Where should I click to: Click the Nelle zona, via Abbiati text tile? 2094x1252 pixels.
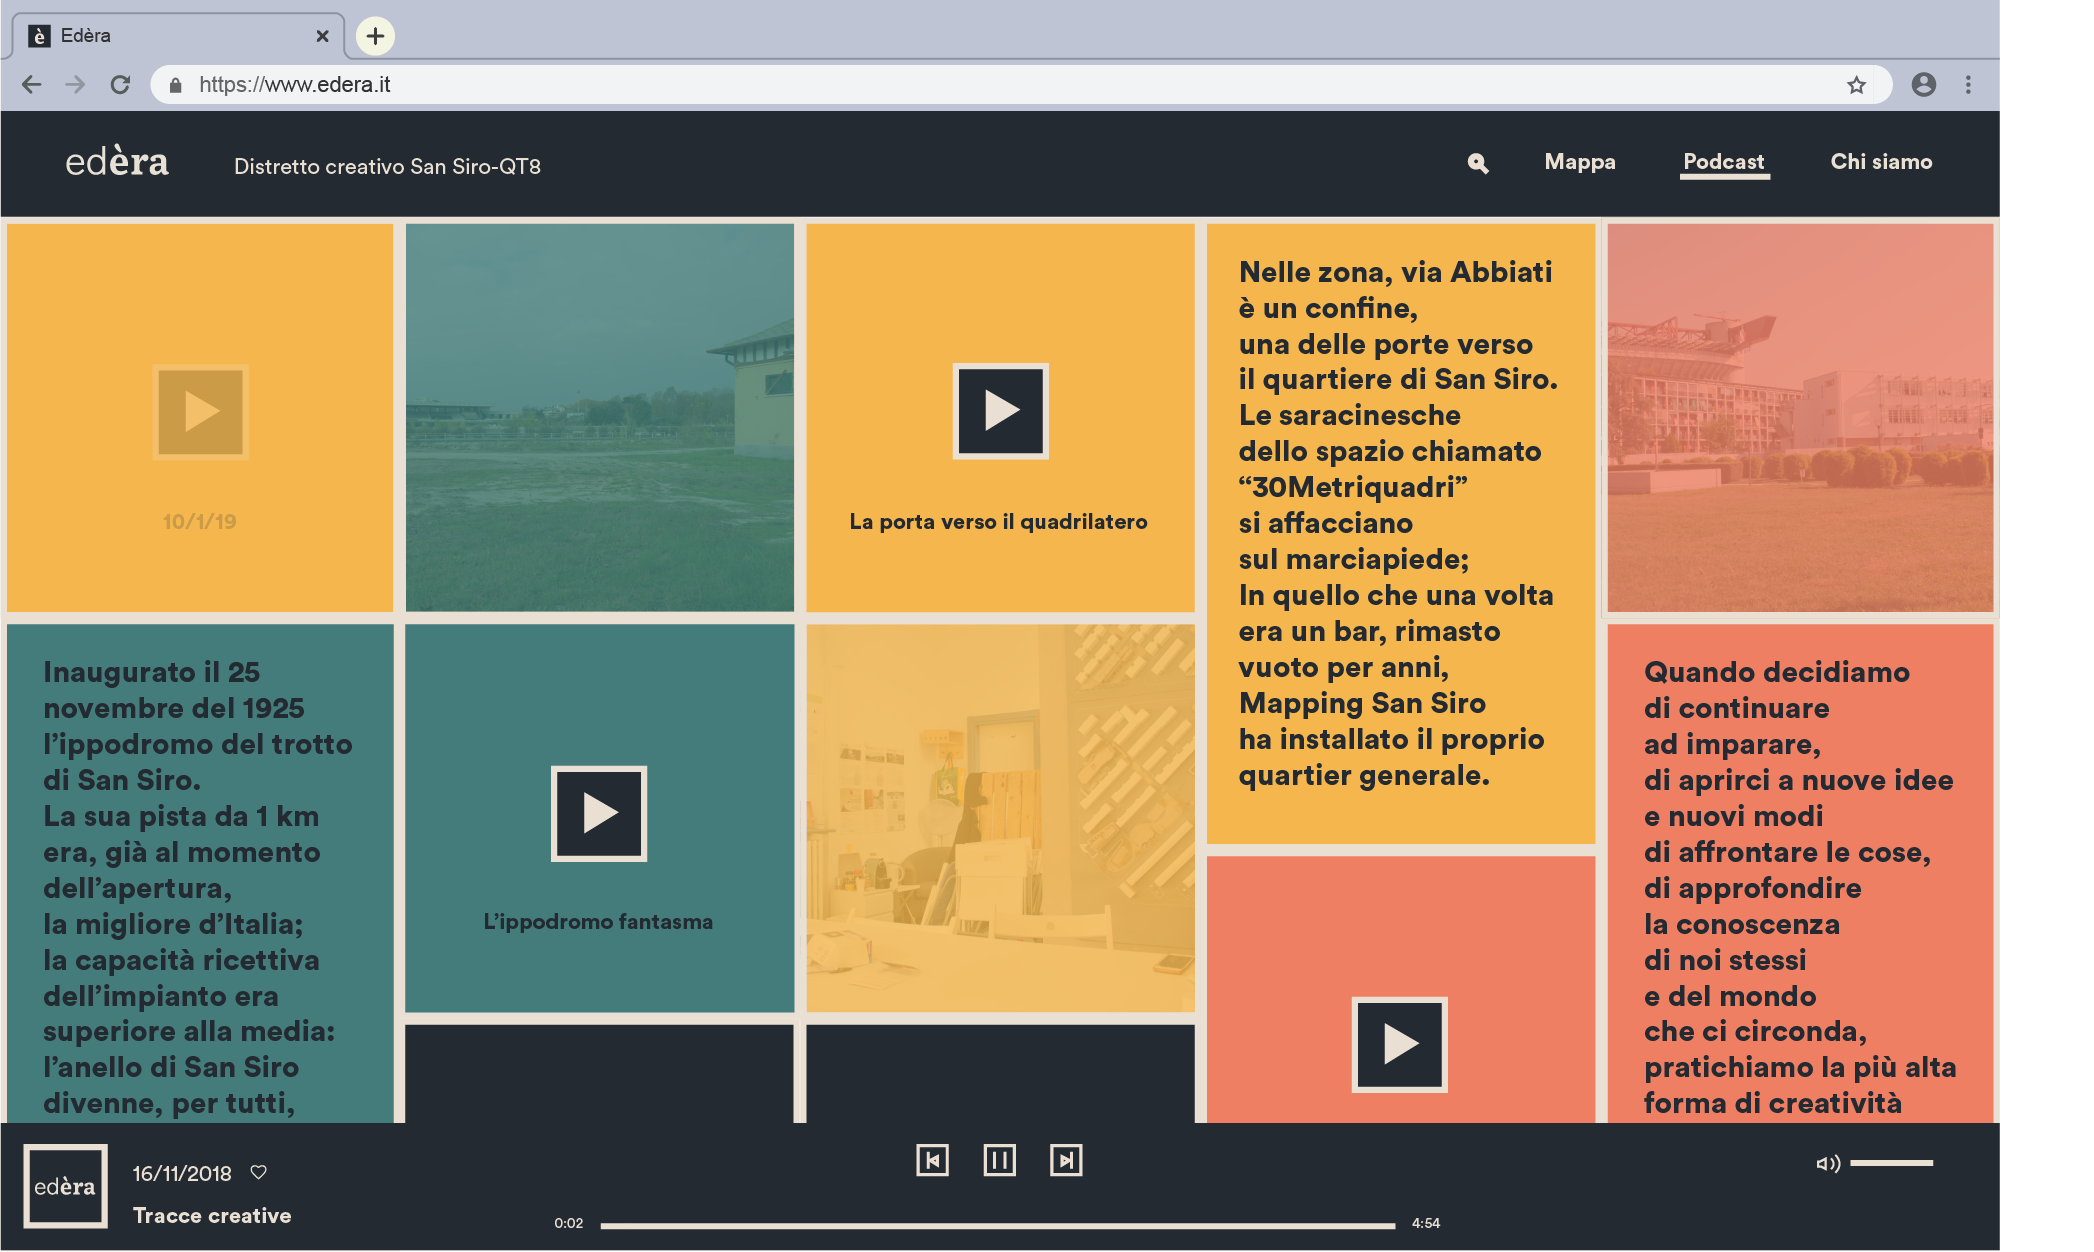pos(1400,533)
